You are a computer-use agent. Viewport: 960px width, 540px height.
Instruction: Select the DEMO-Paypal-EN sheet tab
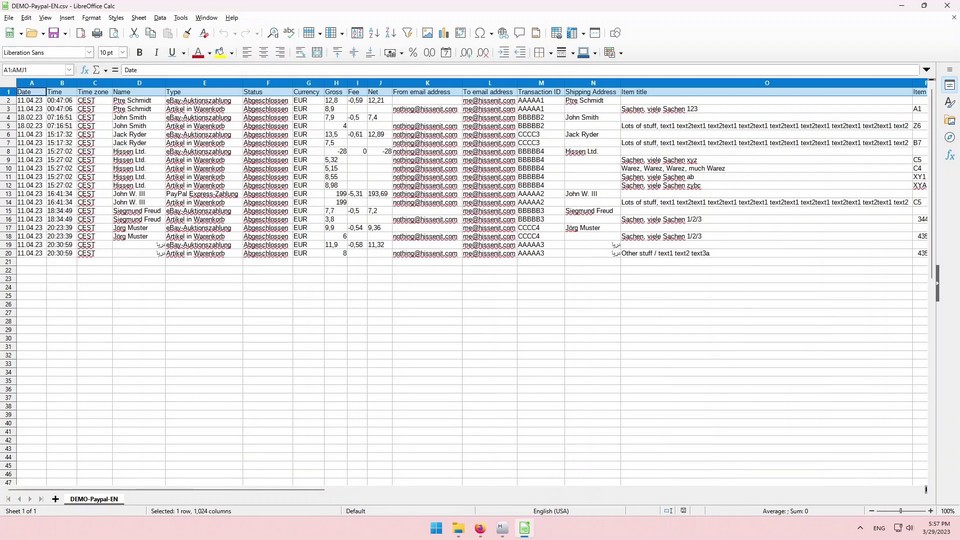94,499
